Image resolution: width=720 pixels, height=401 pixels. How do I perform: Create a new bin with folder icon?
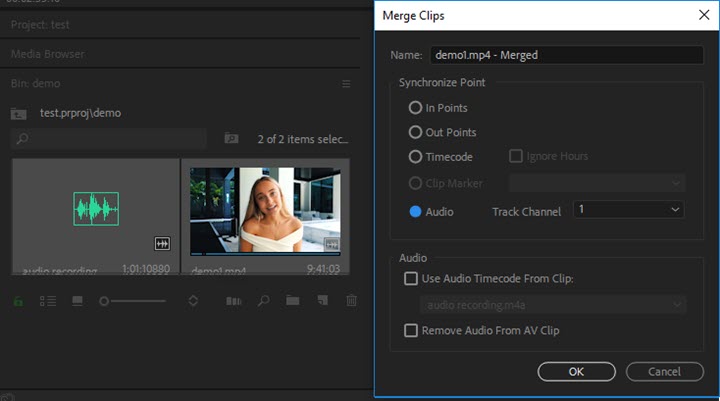click(293, 300)
